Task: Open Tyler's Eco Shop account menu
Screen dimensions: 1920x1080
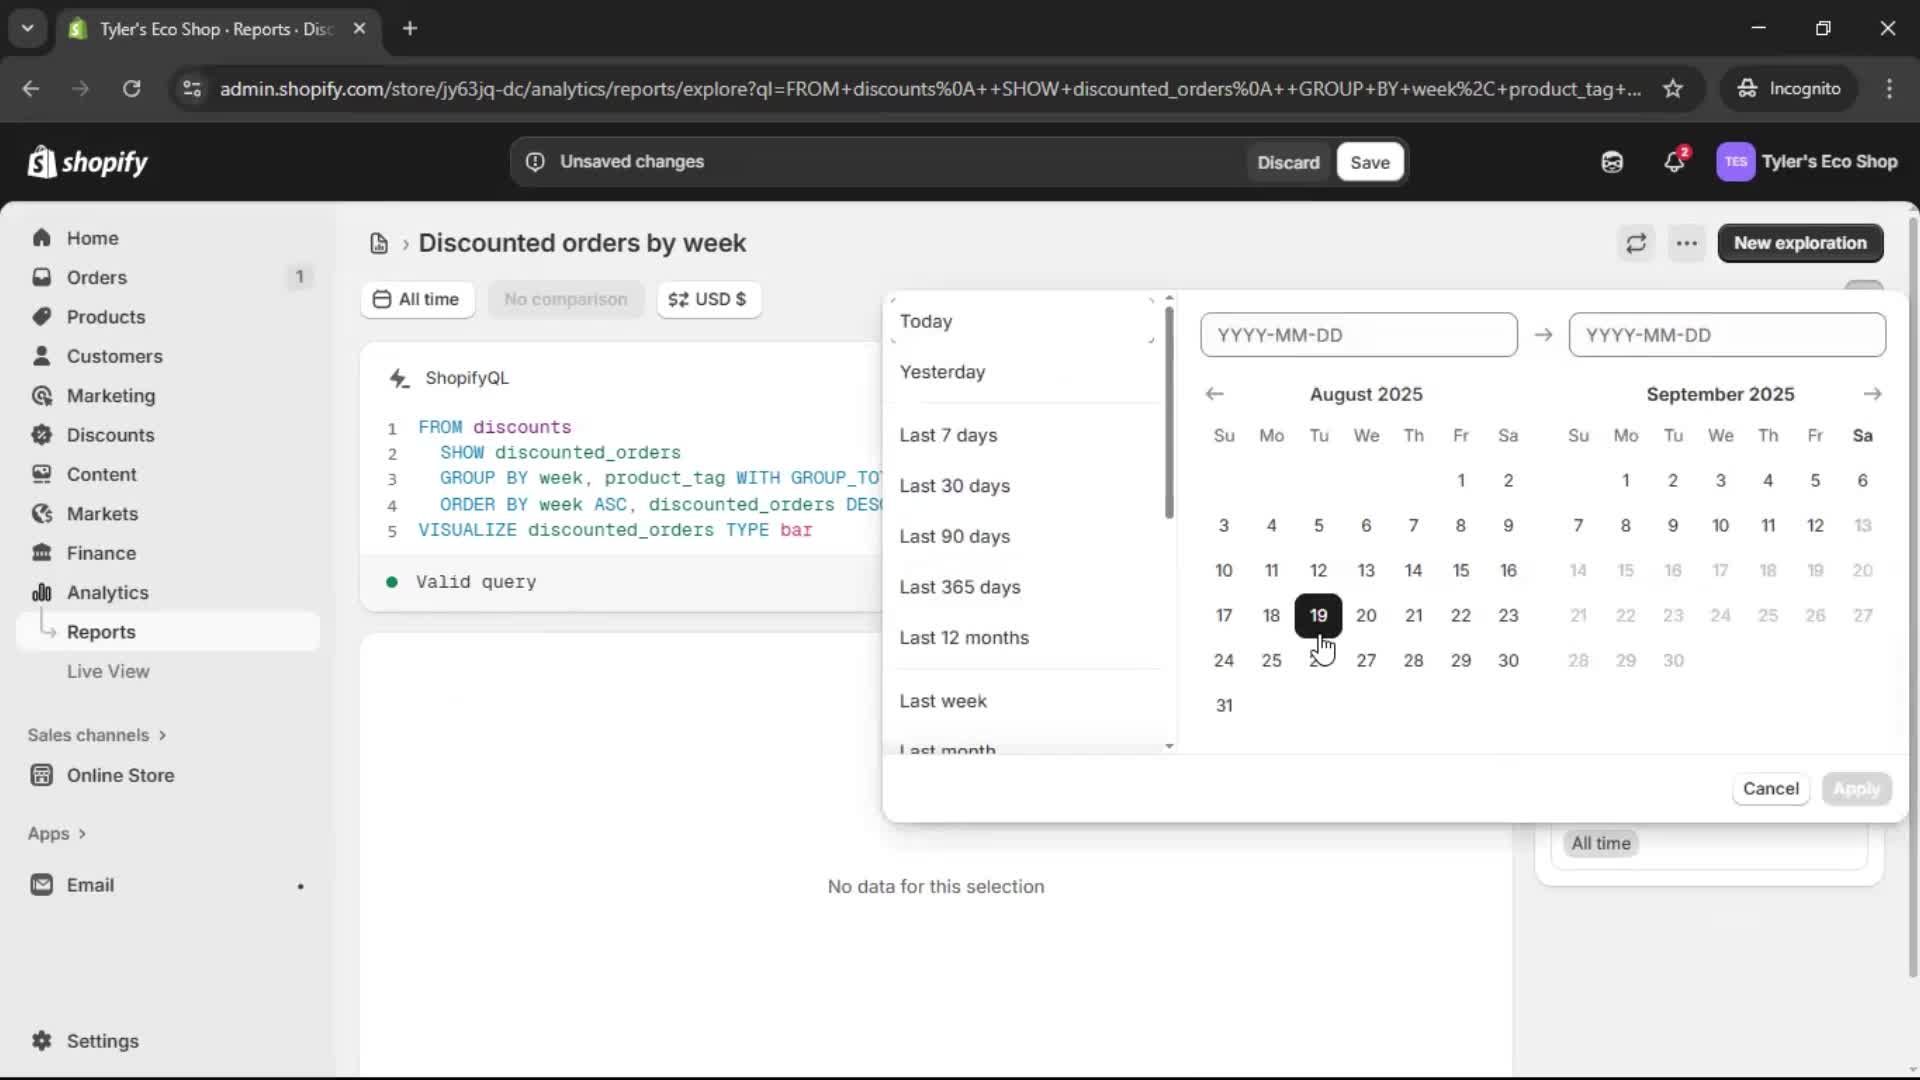Action: [1808, 162]
